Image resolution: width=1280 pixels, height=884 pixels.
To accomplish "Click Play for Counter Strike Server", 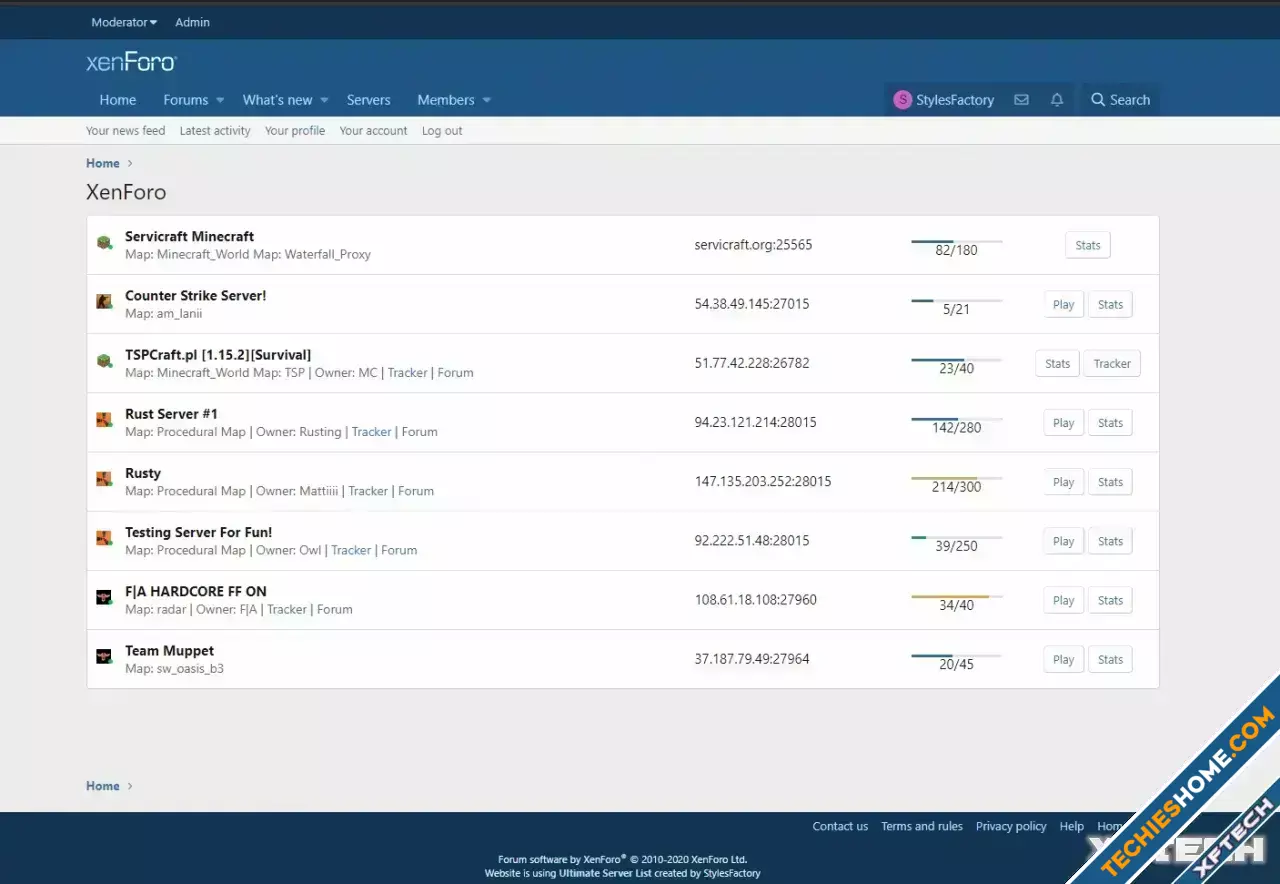I will (1064, 305).
